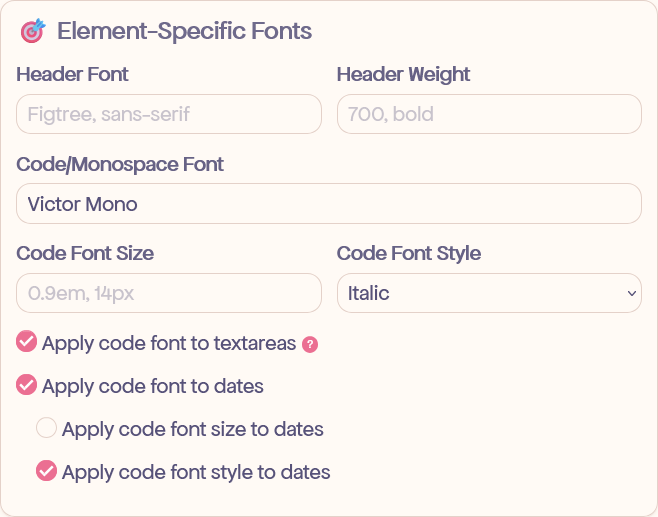This screenshot has height=517, width=658.
Task: Click the Code Font Size label
Action: coord(85,253)
